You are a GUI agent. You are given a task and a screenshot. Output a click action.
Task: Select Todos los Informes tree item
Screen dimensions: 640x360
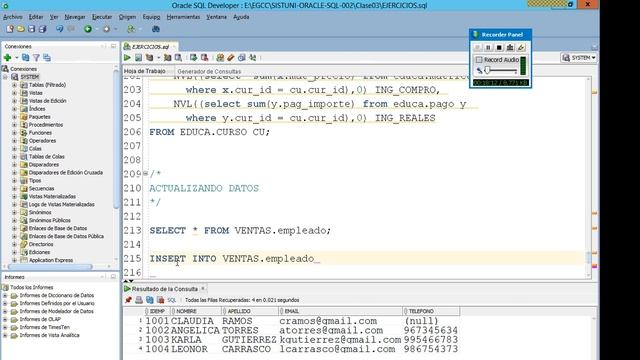32,287
